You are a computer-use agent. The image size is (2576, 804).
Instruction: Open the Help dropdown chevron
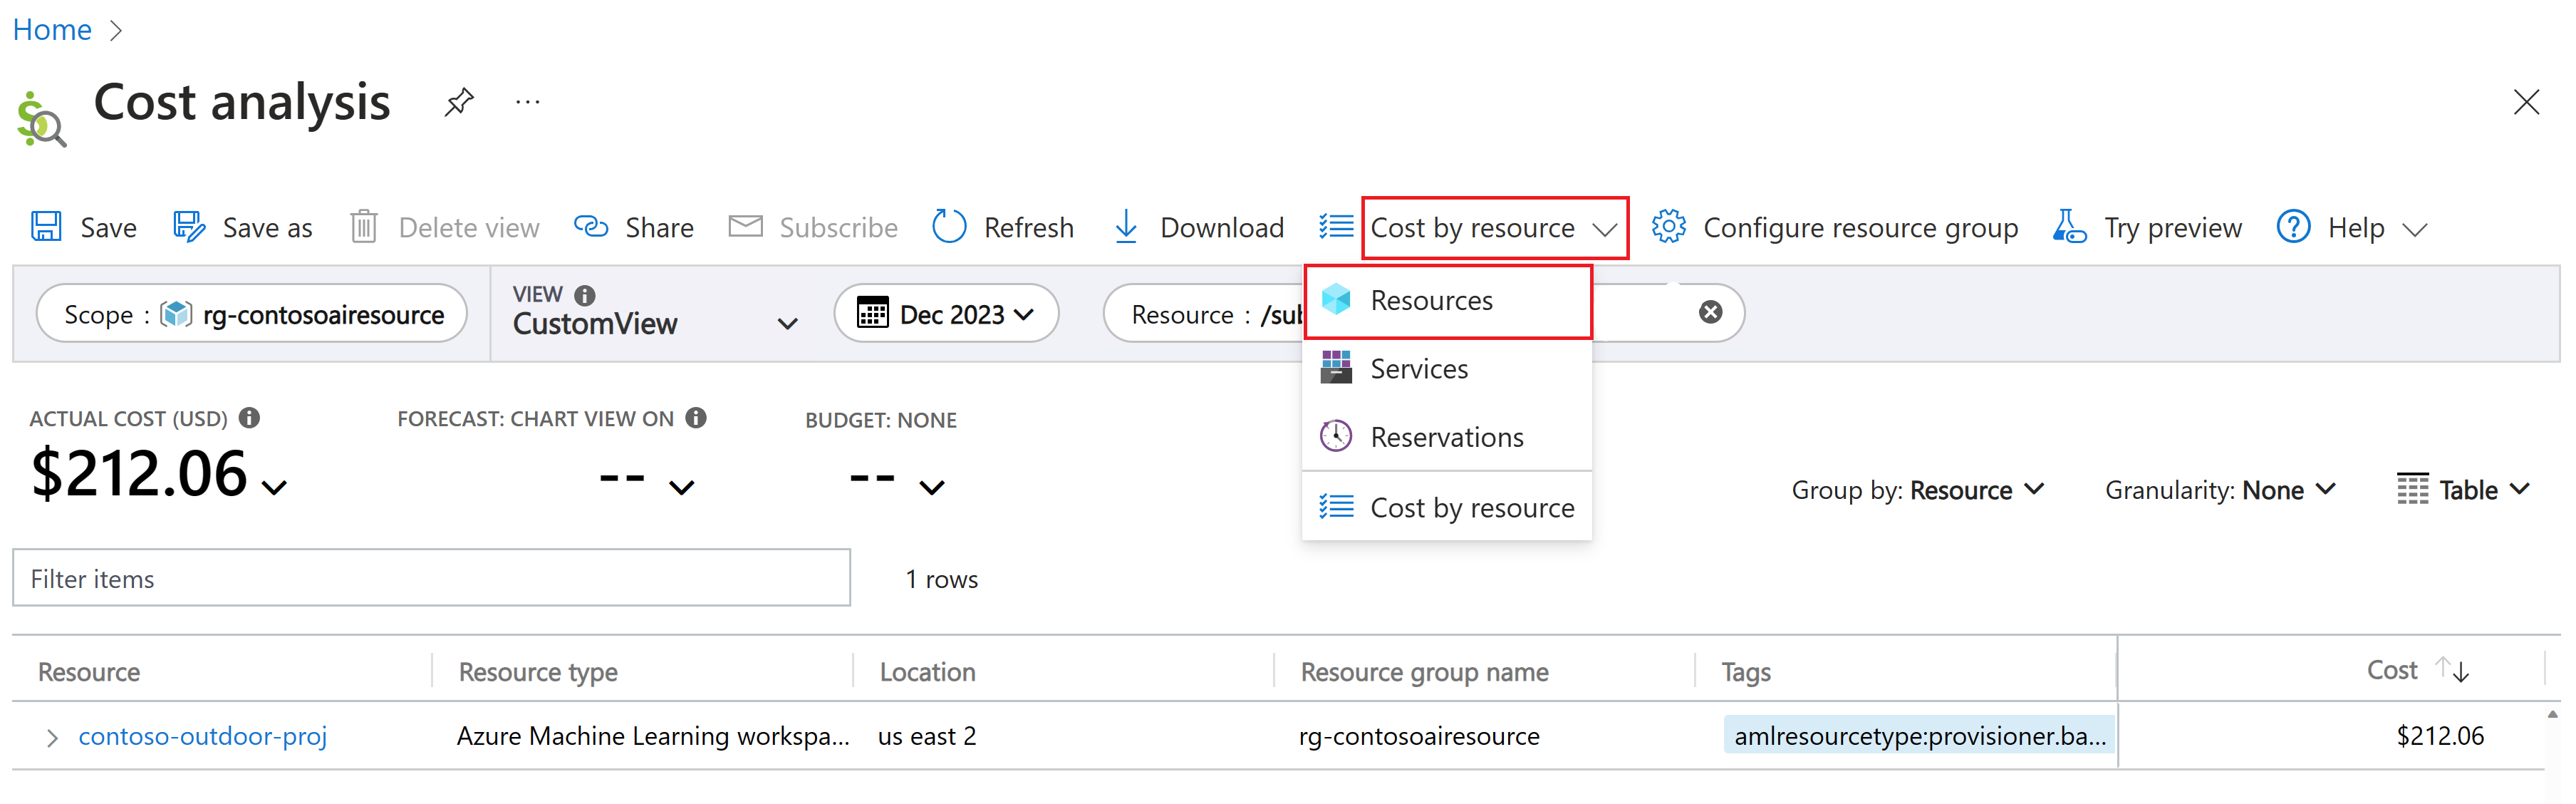coord(2415,229)
